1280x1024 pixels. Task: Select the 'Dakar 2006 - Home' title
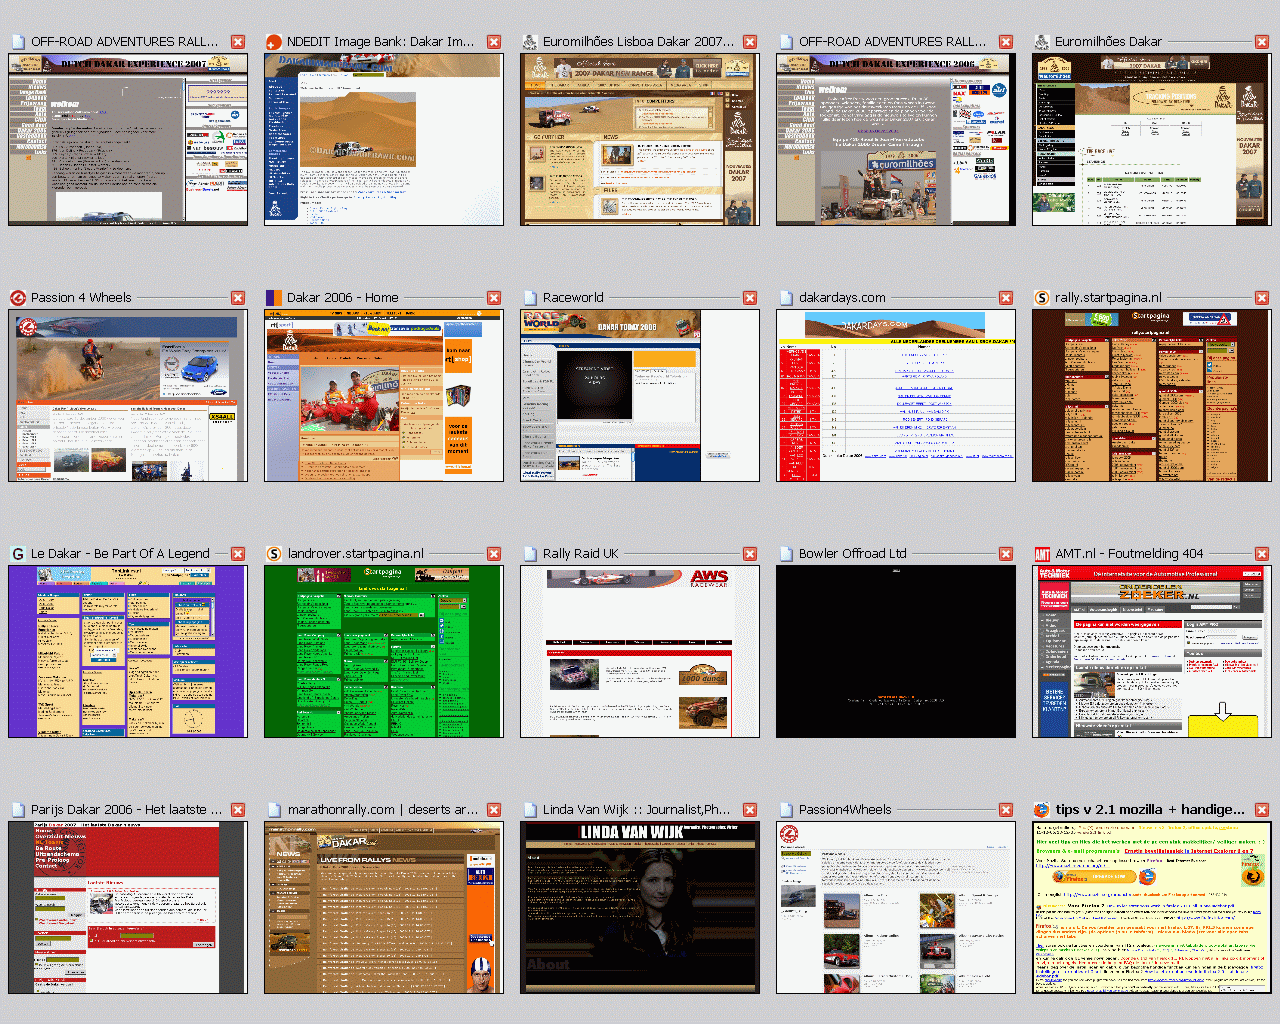pos(342,298)
